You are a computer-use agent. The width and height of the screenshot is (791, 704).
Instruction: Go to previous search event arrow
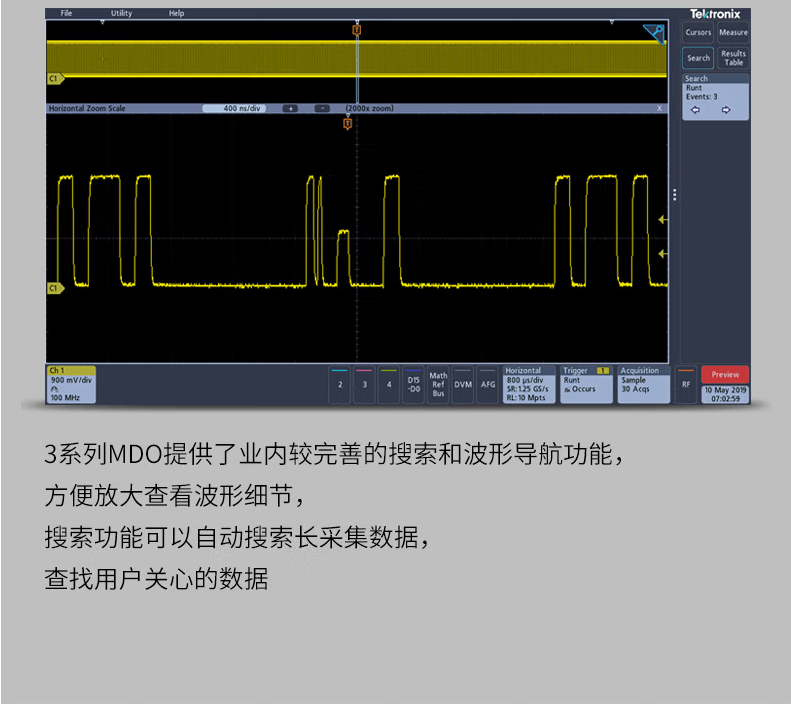point(695,110)
